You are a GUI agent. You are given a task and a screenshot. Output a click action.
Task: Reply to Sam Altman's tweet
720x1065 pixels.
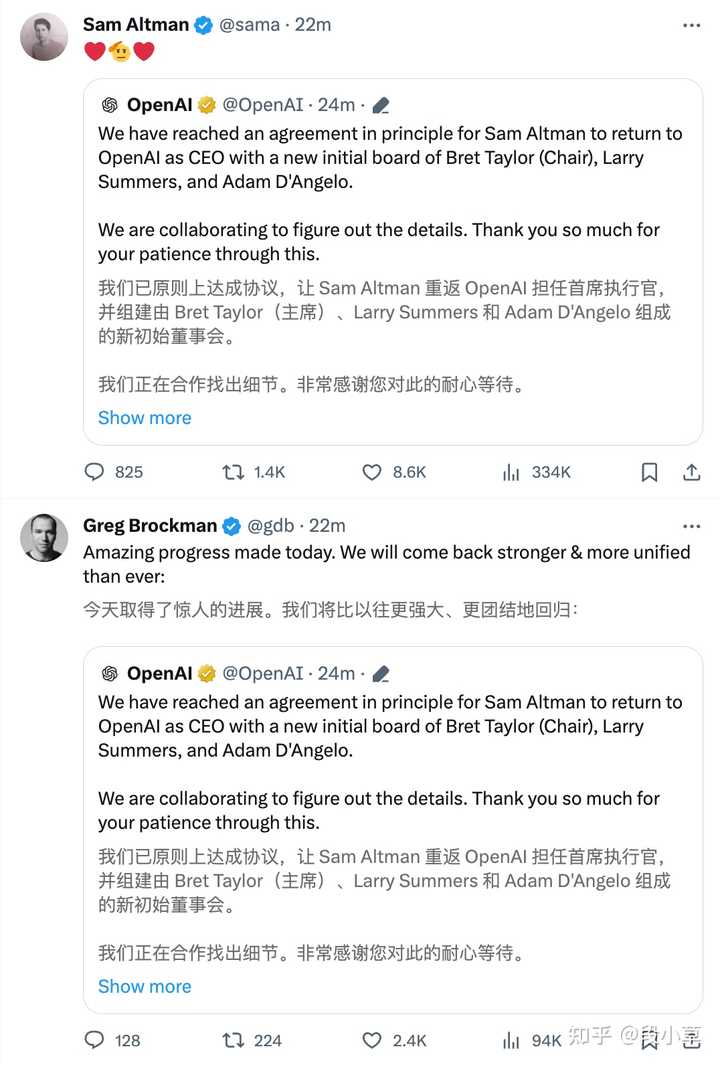click(93, 471)
